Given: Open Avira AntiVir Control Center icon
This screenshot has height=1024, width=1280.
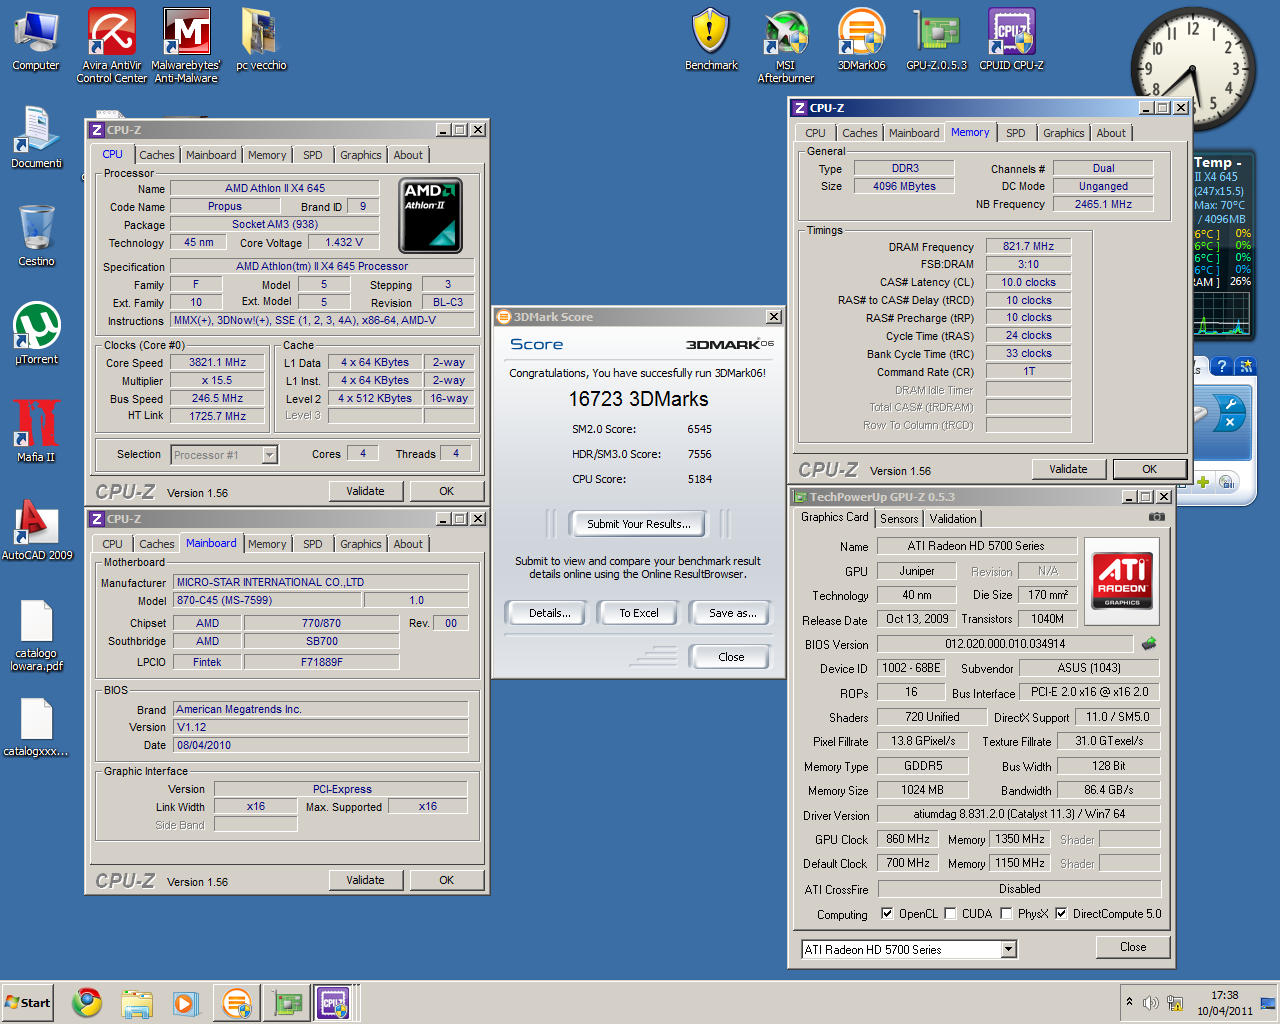Looking at the screenshot, I should tap(111, 45).
